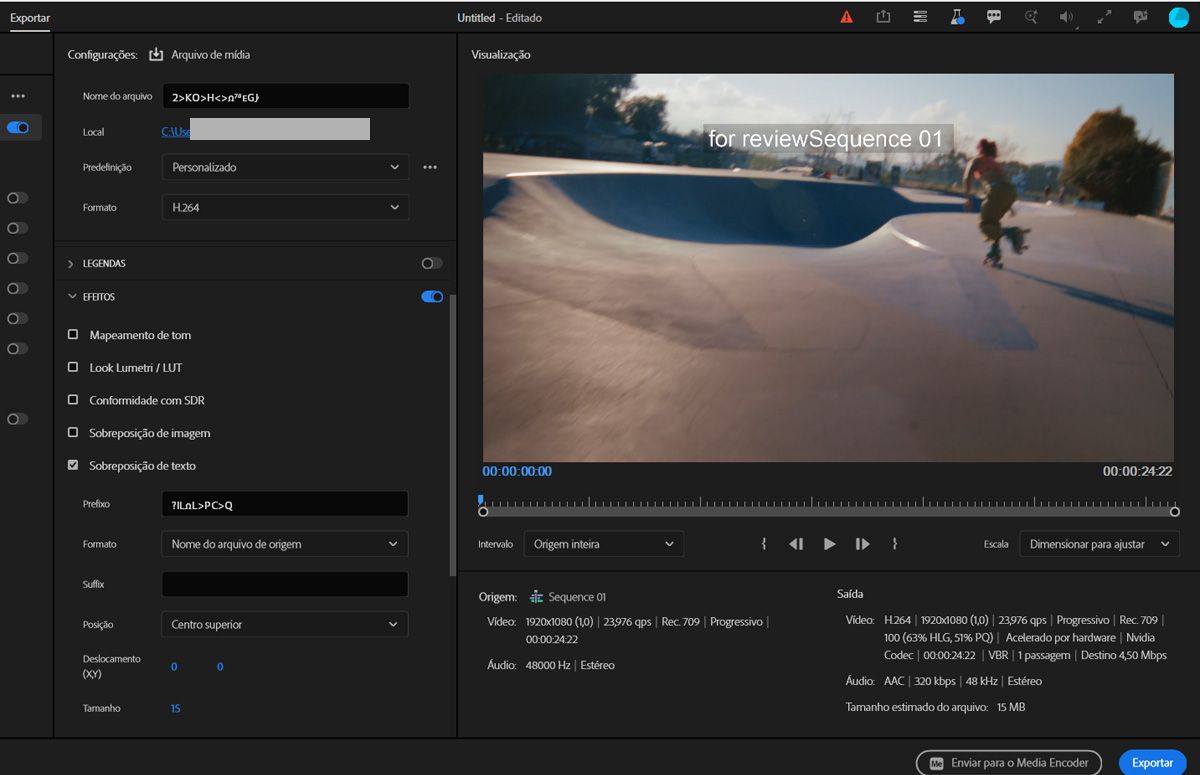This screenshot has width=1200, height=775.
Task: Open the workspaces list icon
Action: [x=920, y=17]
